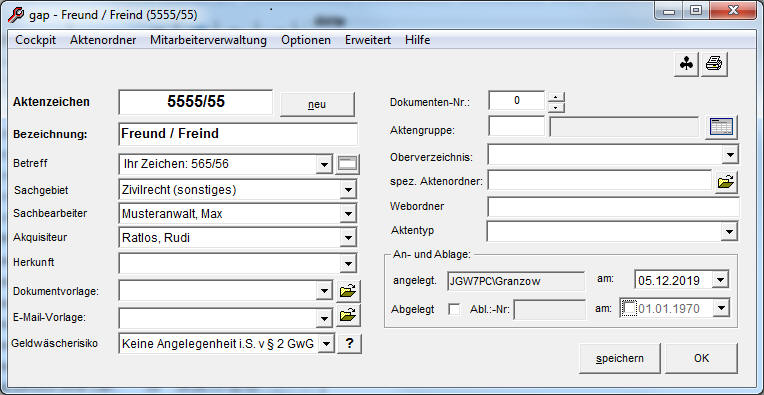Click the Zivilrecht (sonstiges) value
The image size is (764, 395).
click(179, 189)
